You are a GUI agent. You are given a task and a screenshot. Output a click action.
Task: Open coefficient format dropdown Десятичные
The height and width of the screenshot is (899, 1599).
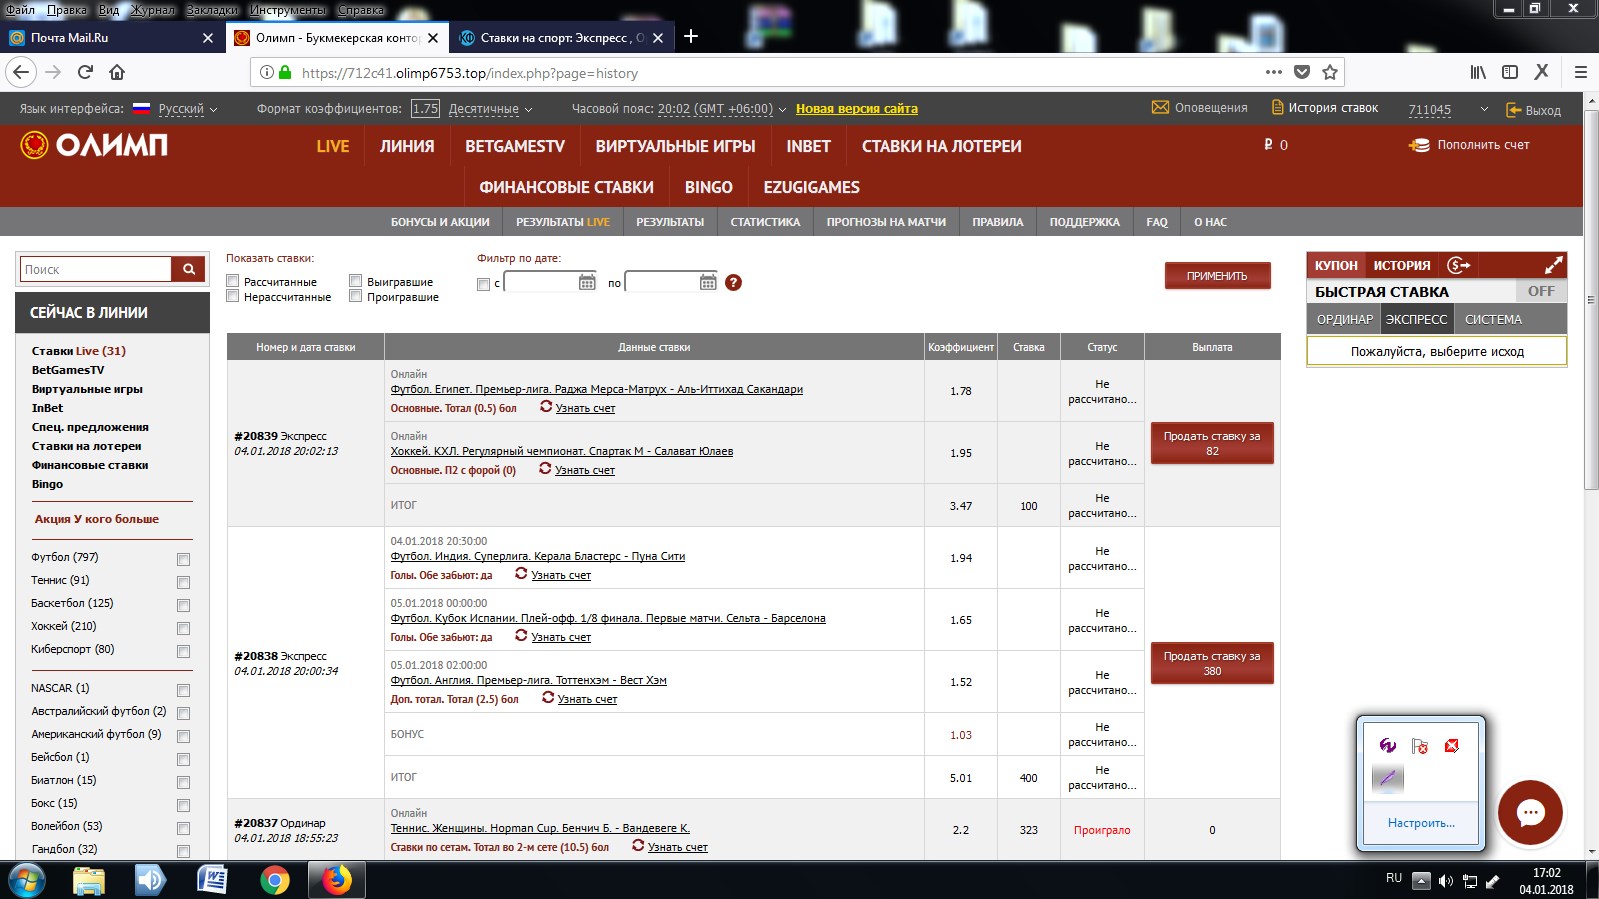(490, 109)
